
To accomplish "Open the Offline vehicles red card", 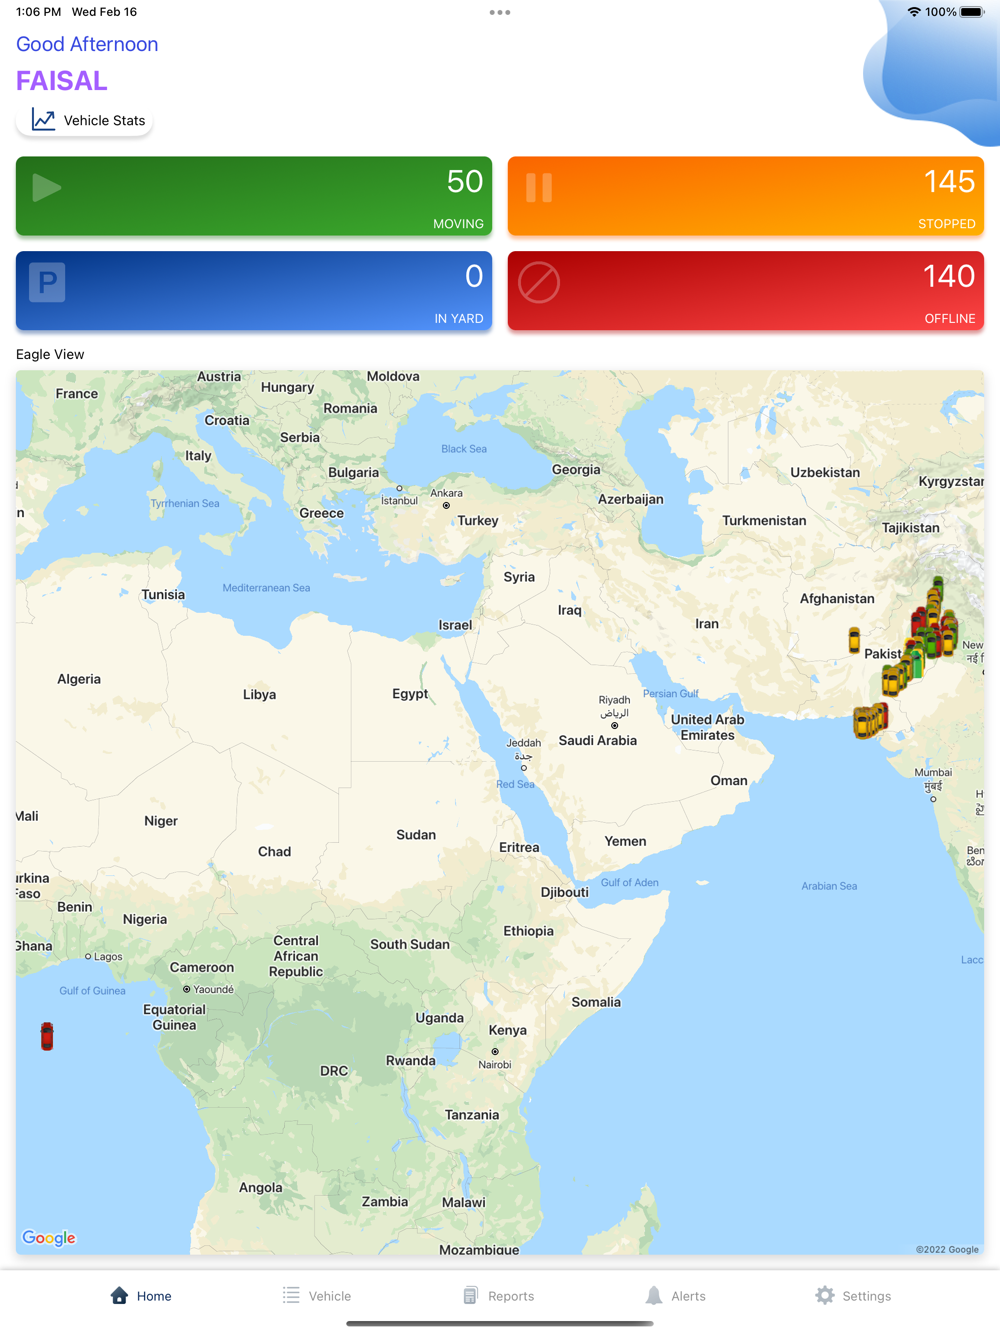I will point(746,291).
